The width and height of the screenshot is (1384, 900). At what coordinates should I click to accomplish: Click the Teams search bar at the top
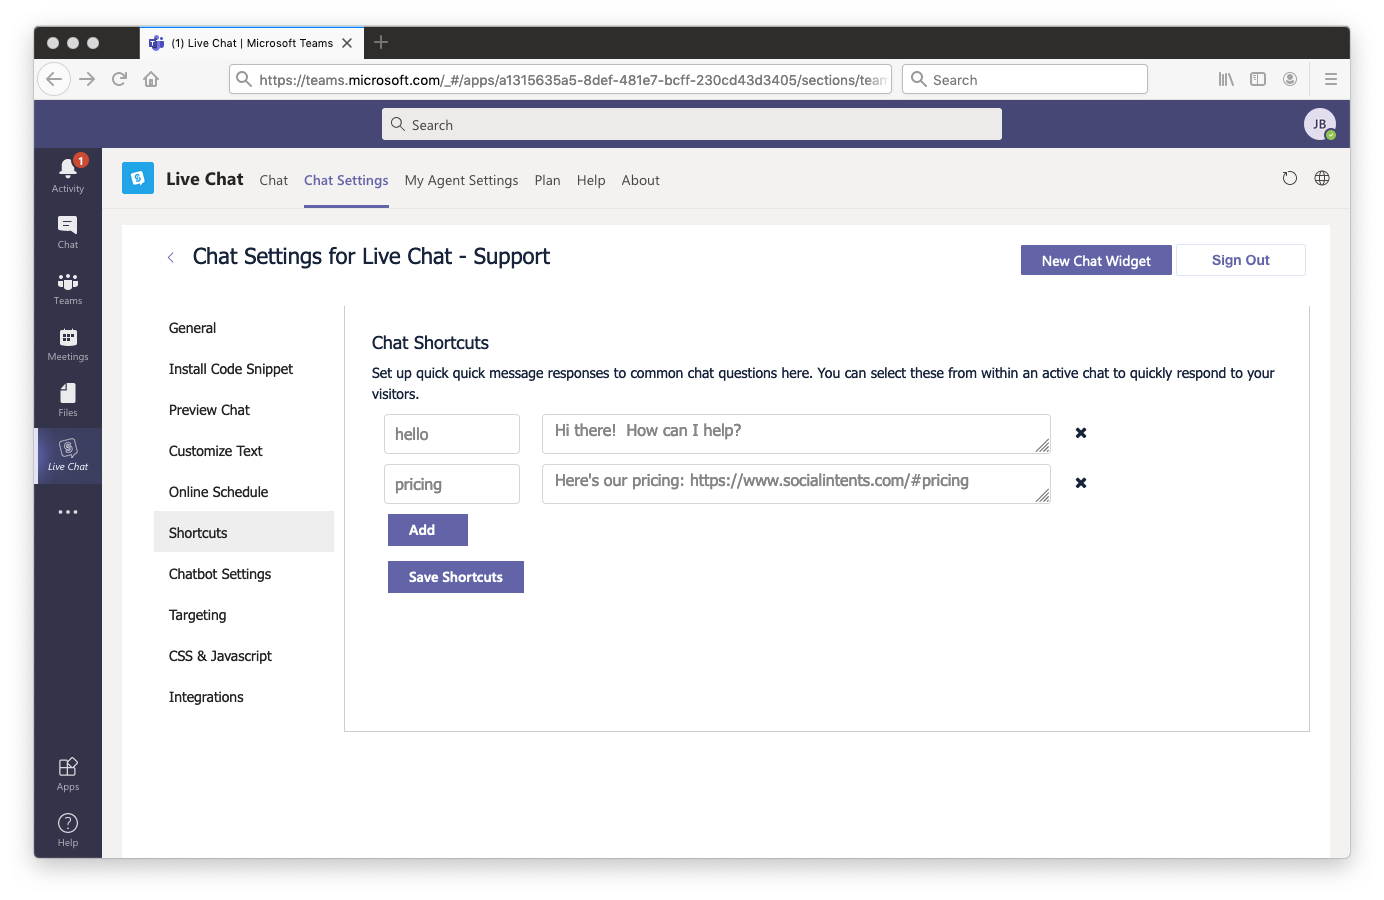[x=691, y=124]
